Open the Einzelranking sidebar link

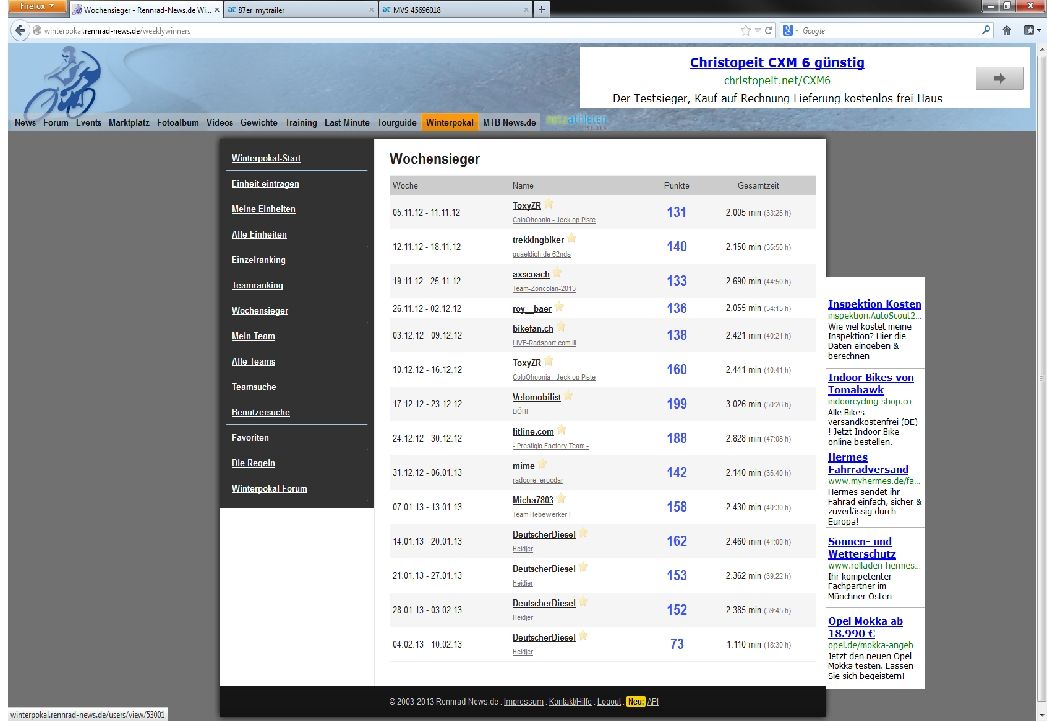[258, 260]
